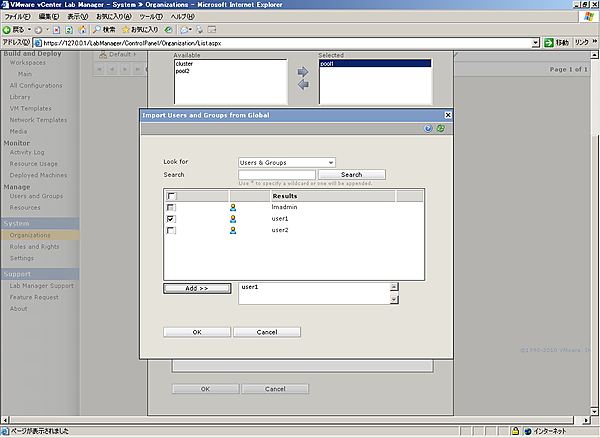Close the Import Users and Groups dialog

click(x=448, y=116)
